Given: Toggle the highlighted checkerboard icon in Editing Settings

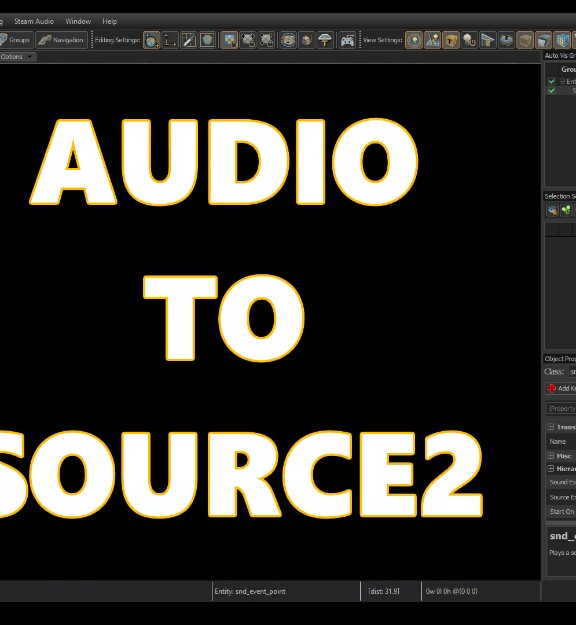Looking at the screenshot, I should coord(229,40).
